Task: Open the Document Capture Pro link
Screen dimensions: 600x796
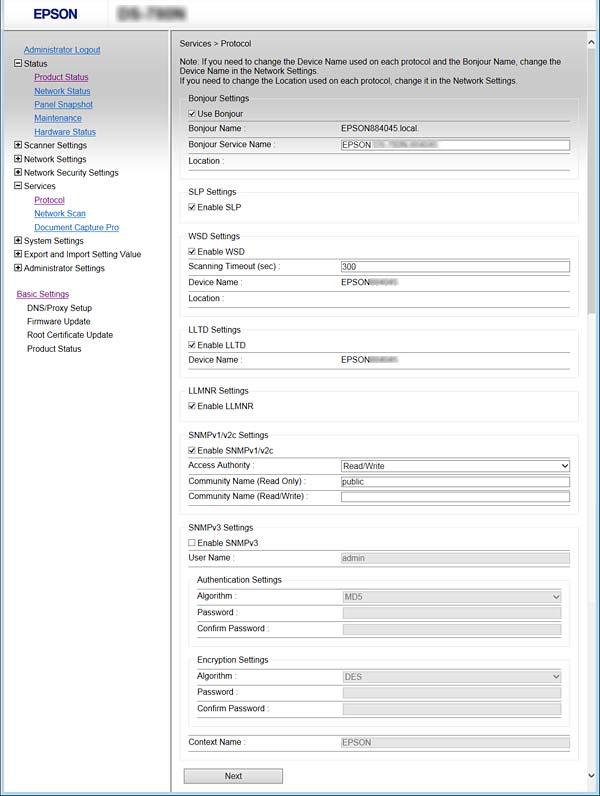Action: [x=77, y=227]
